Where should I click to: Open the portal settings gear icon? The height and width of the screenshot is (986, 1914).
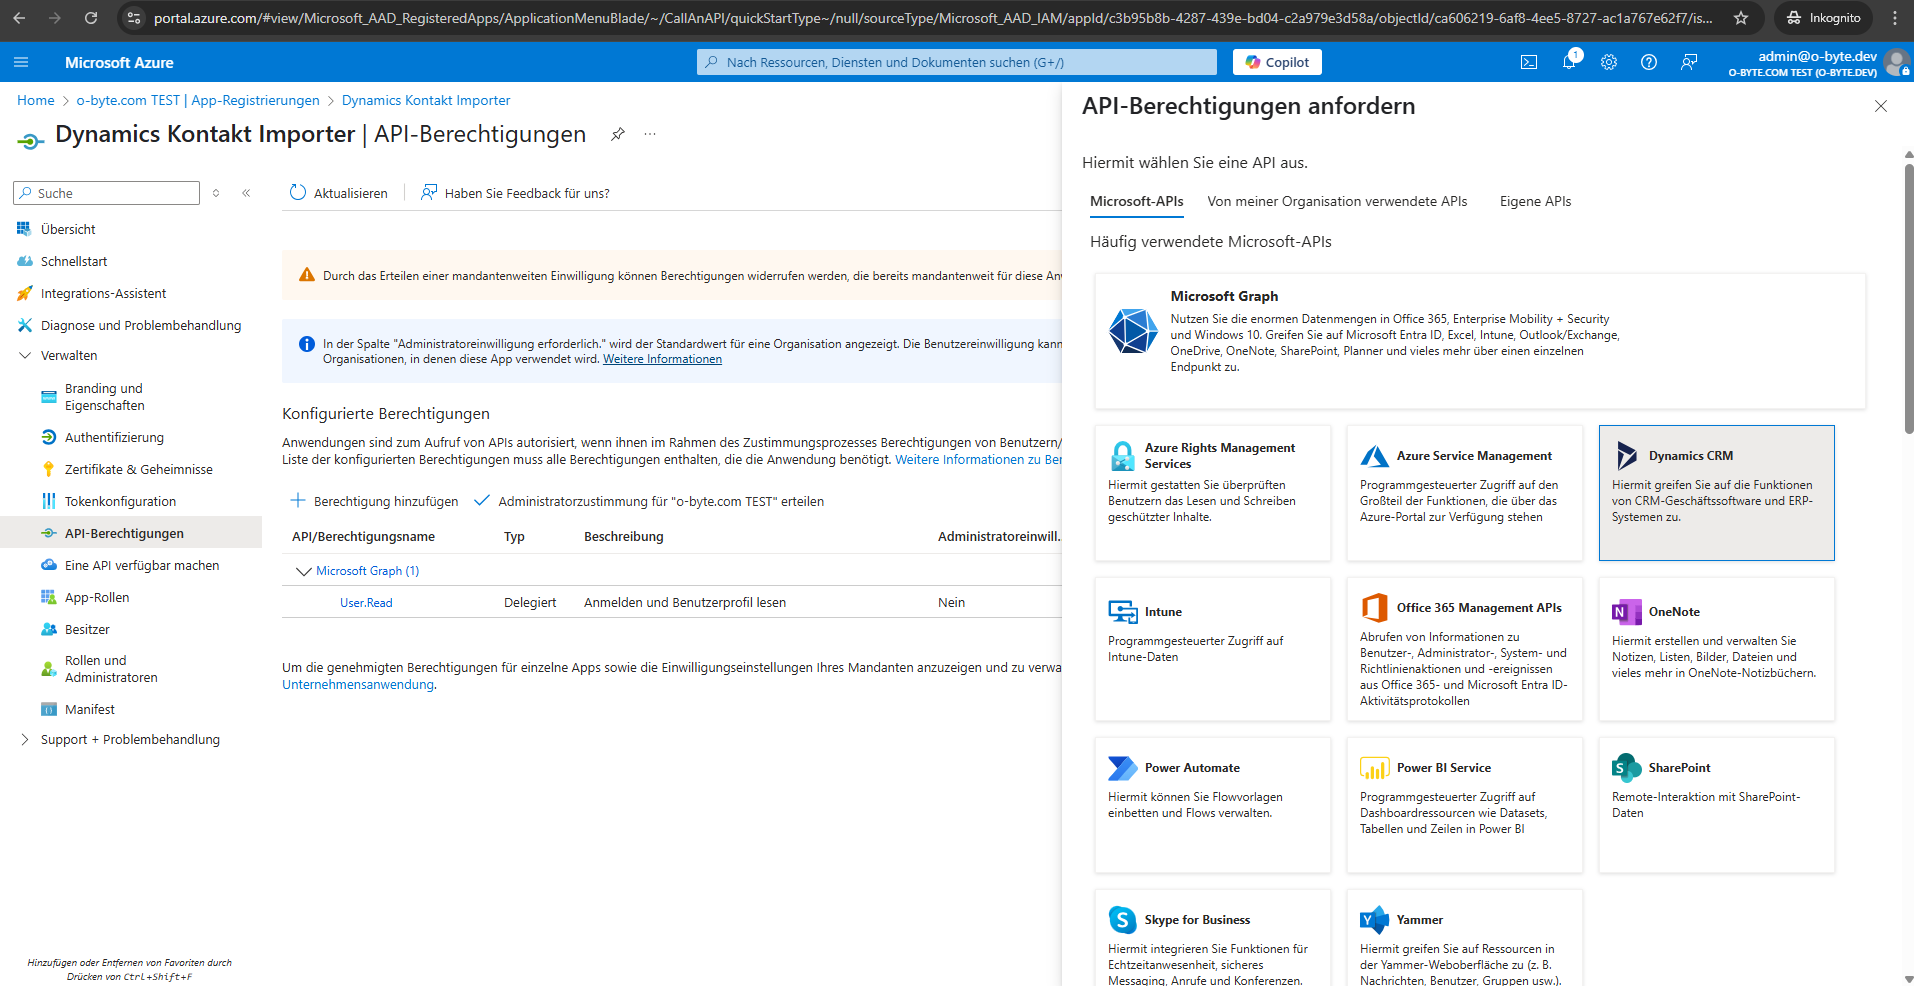(1609, 62)
